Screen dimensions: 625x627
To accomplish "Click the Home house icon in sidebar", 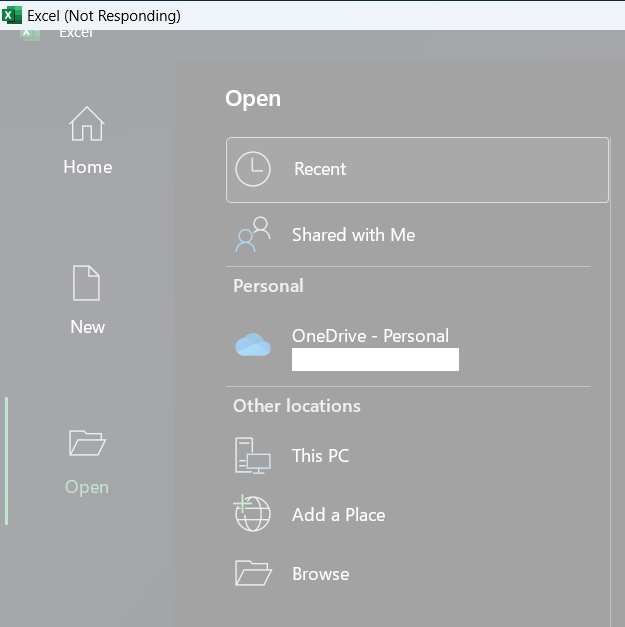I will point(87,125).
